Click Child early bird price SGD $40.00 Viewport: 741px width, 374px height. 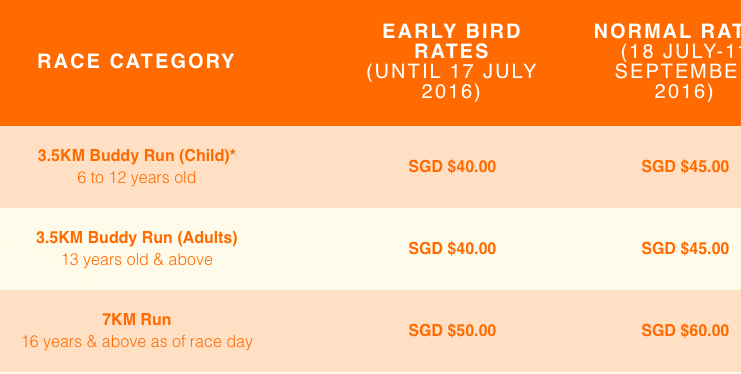[452, 167]
